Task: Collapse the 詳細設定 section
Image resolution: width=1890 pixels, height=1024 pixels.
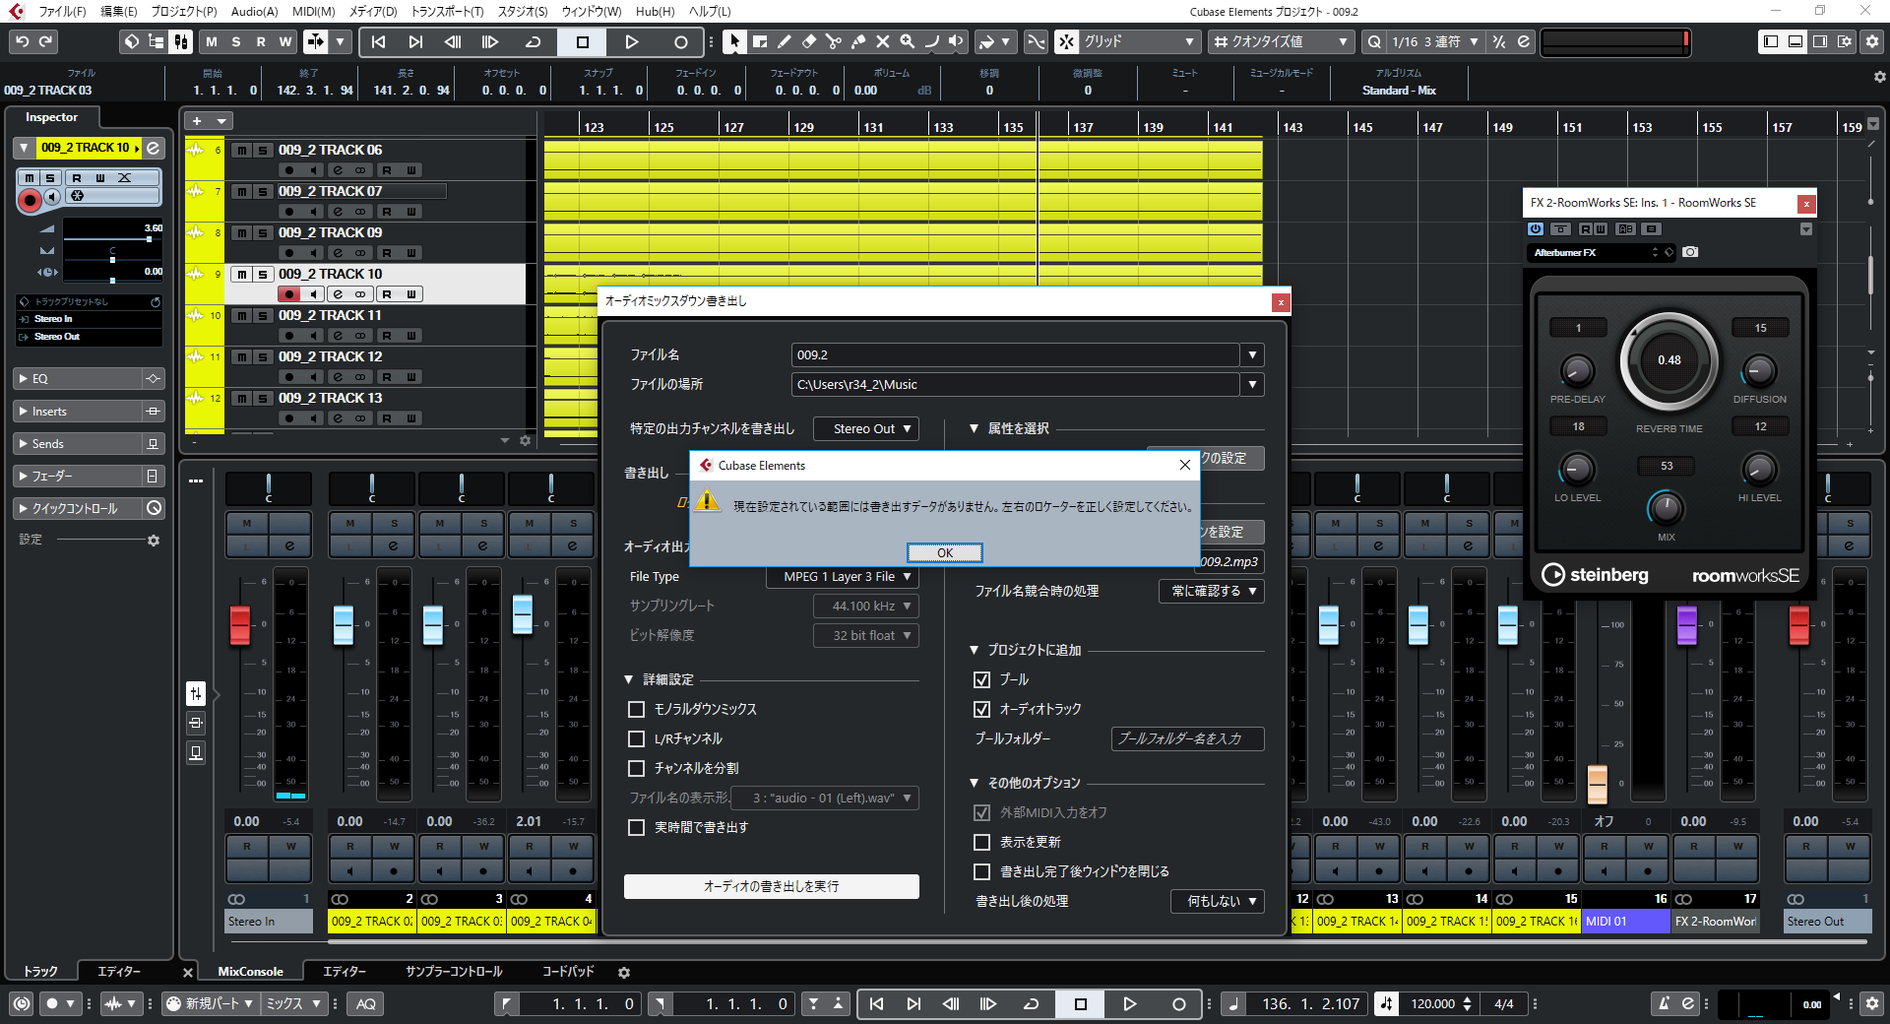Action: coord(629,680)
